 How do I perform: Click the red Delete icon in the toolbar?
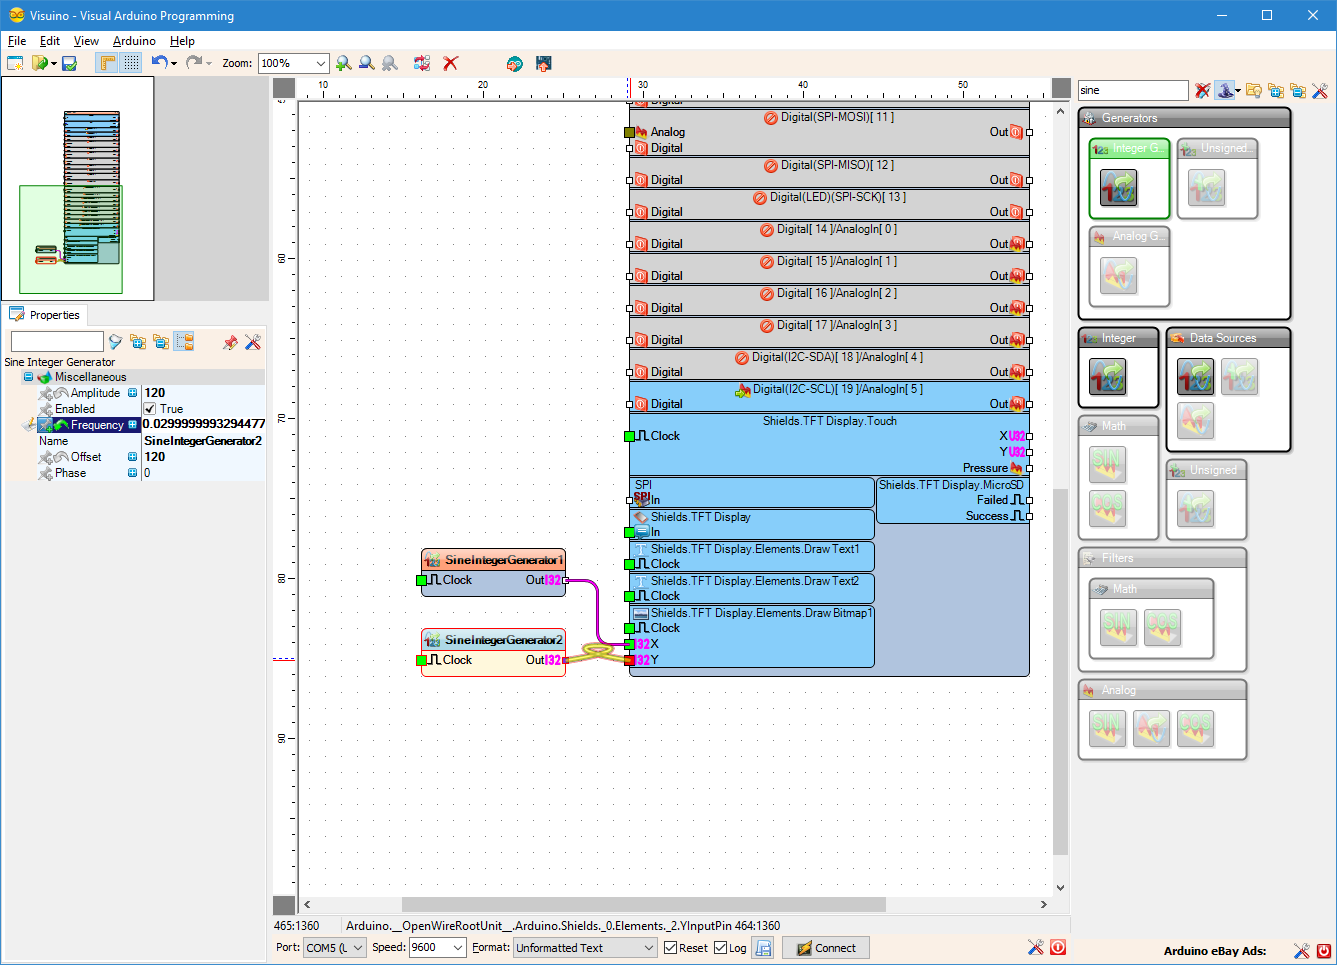pyautogui.click(x=449, y=63)
